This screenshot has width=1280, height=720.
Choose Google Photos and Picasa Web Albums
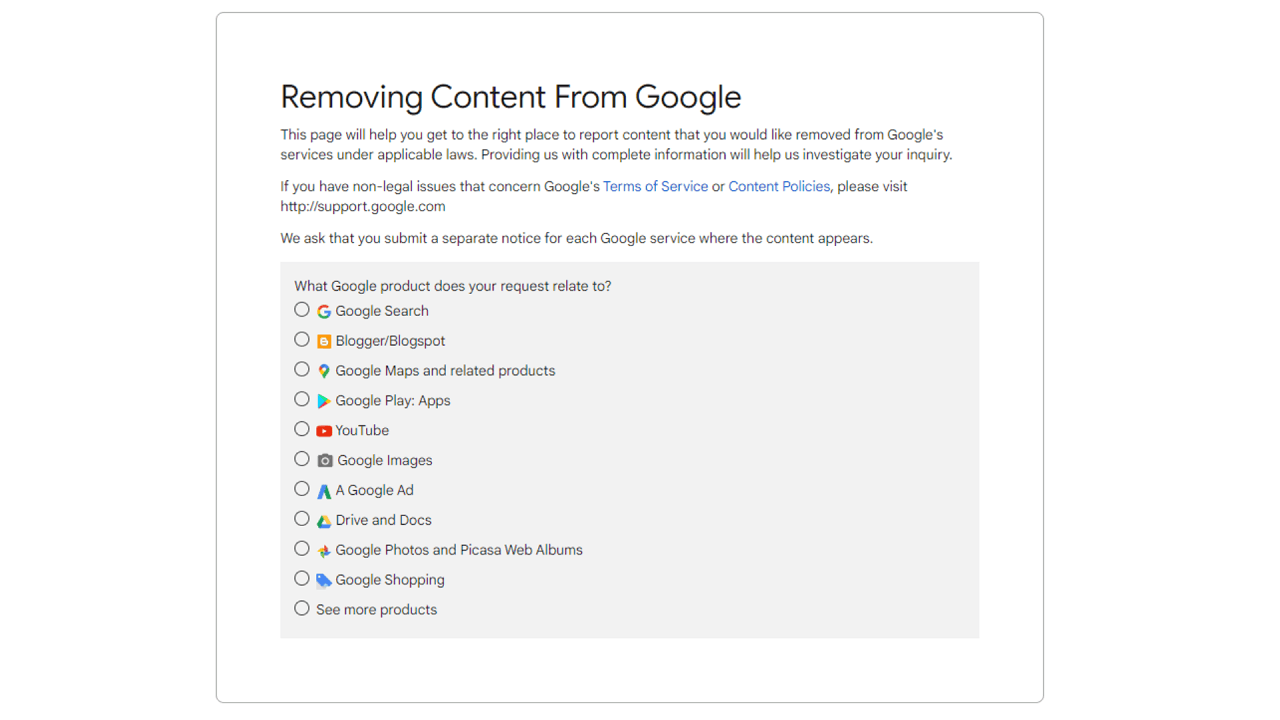tap(301, 548)
